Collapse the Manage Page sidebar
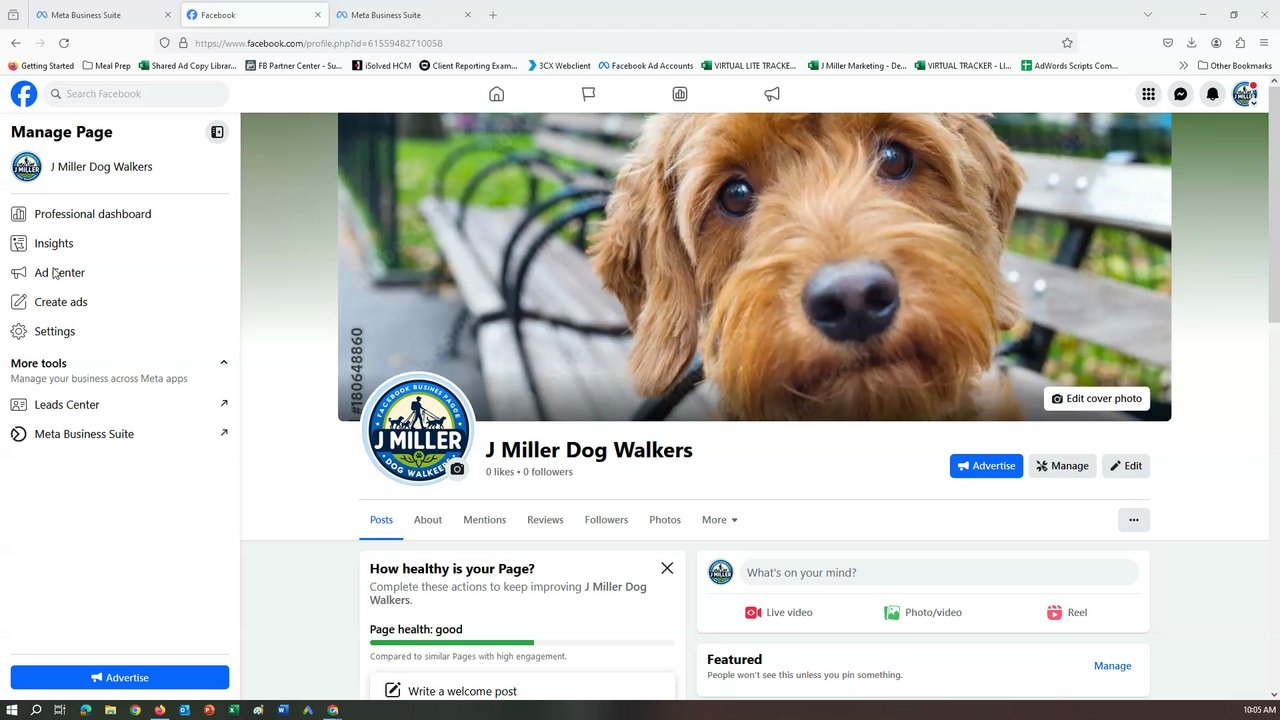The width and height of the screenshot is (1280, 720). [x=217, y=132]
